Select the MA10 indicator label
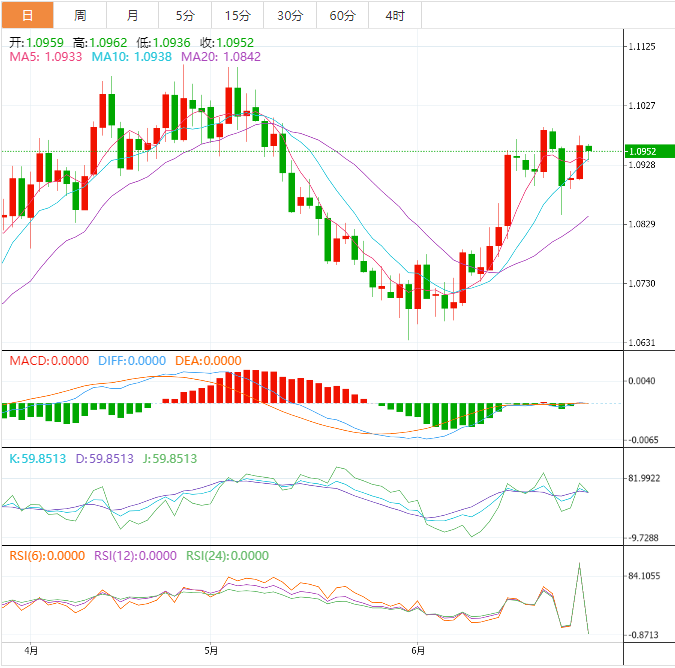The height and width of the screenshot is (668, 675). tap(131, 58)
